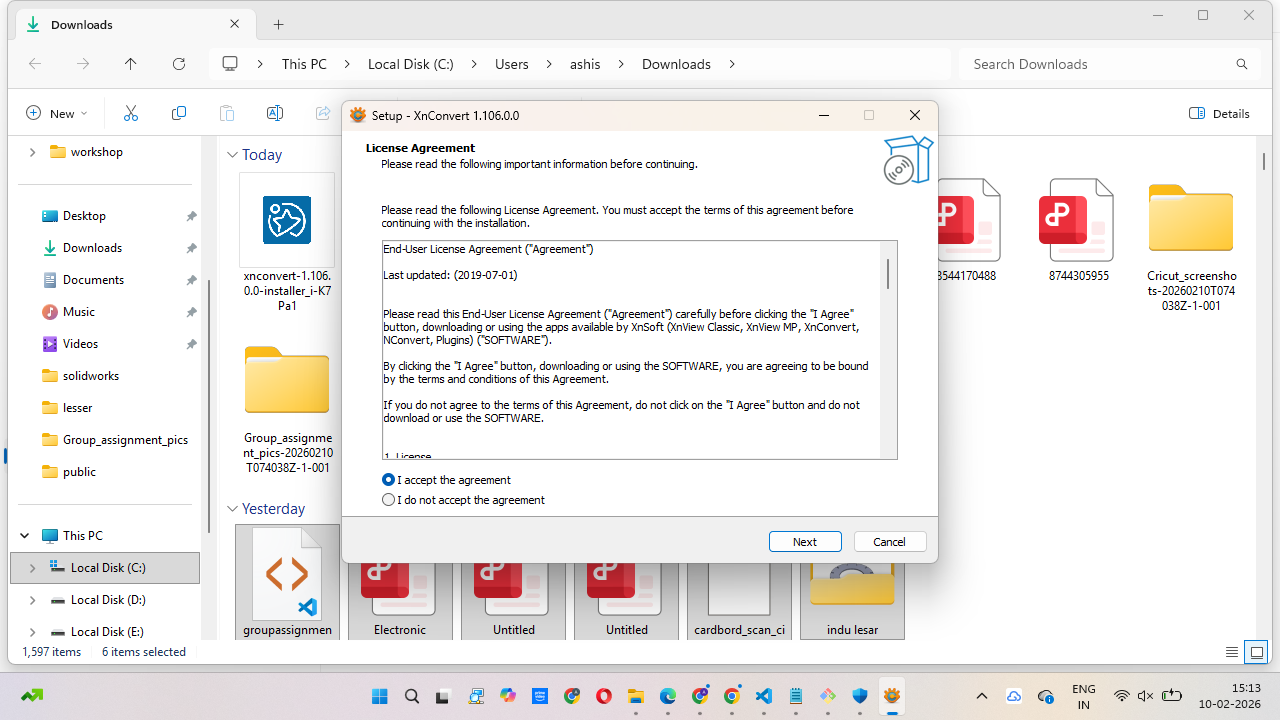Expand the chevron after Downloads breadcrumb

pos(732,64)
